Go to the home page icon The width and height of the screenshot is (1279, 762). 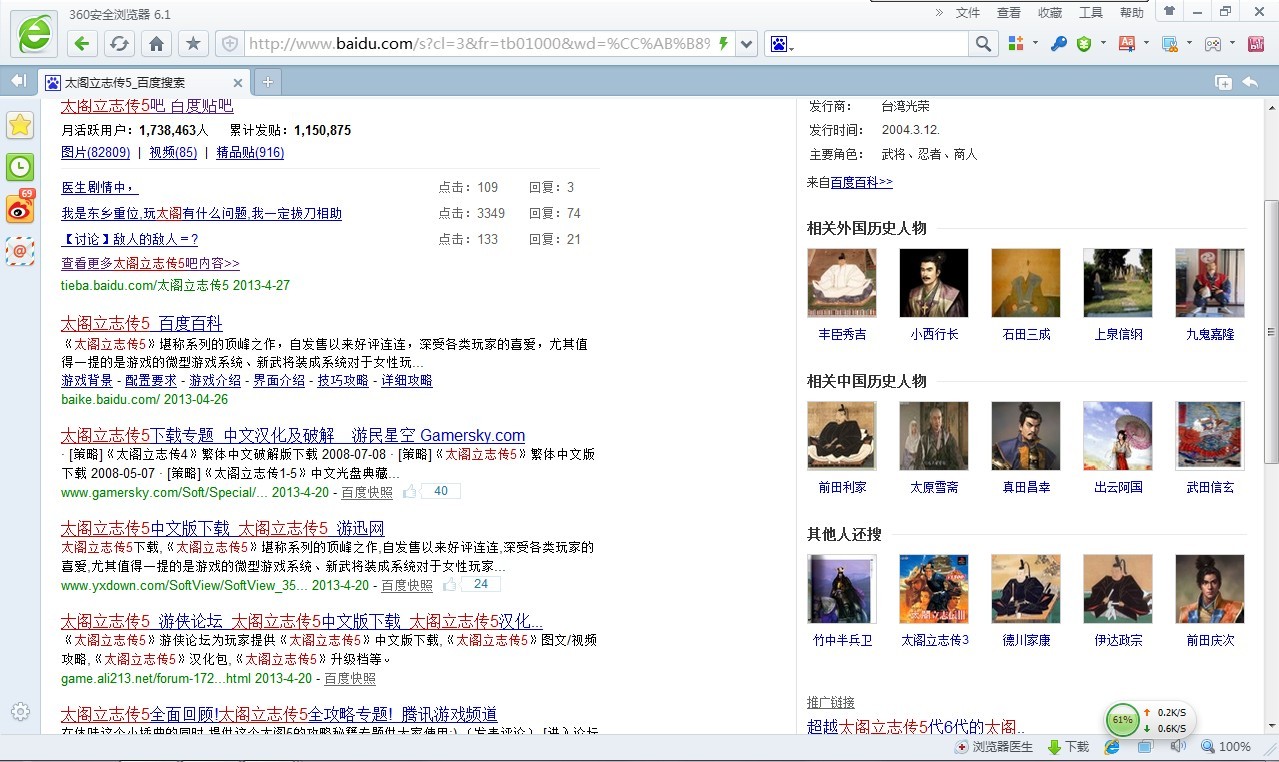click(156, 44)
